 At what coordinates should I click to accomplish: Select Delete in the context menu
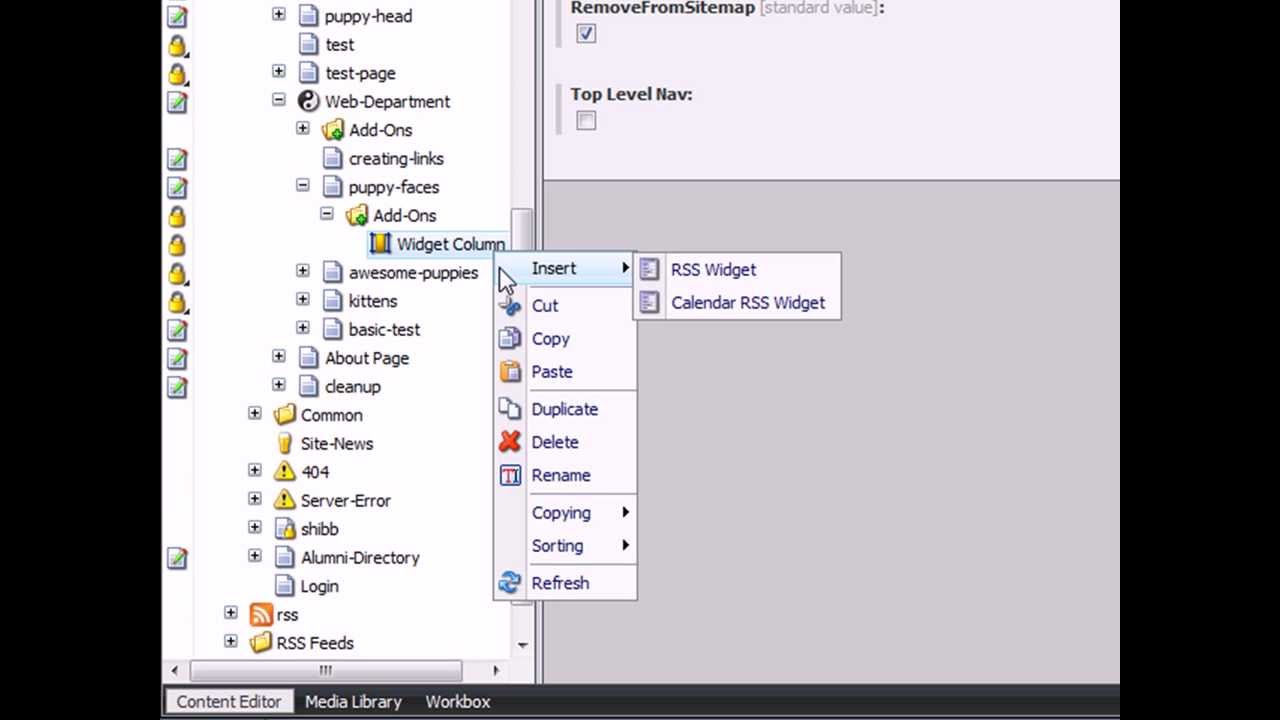click(565, 442)
